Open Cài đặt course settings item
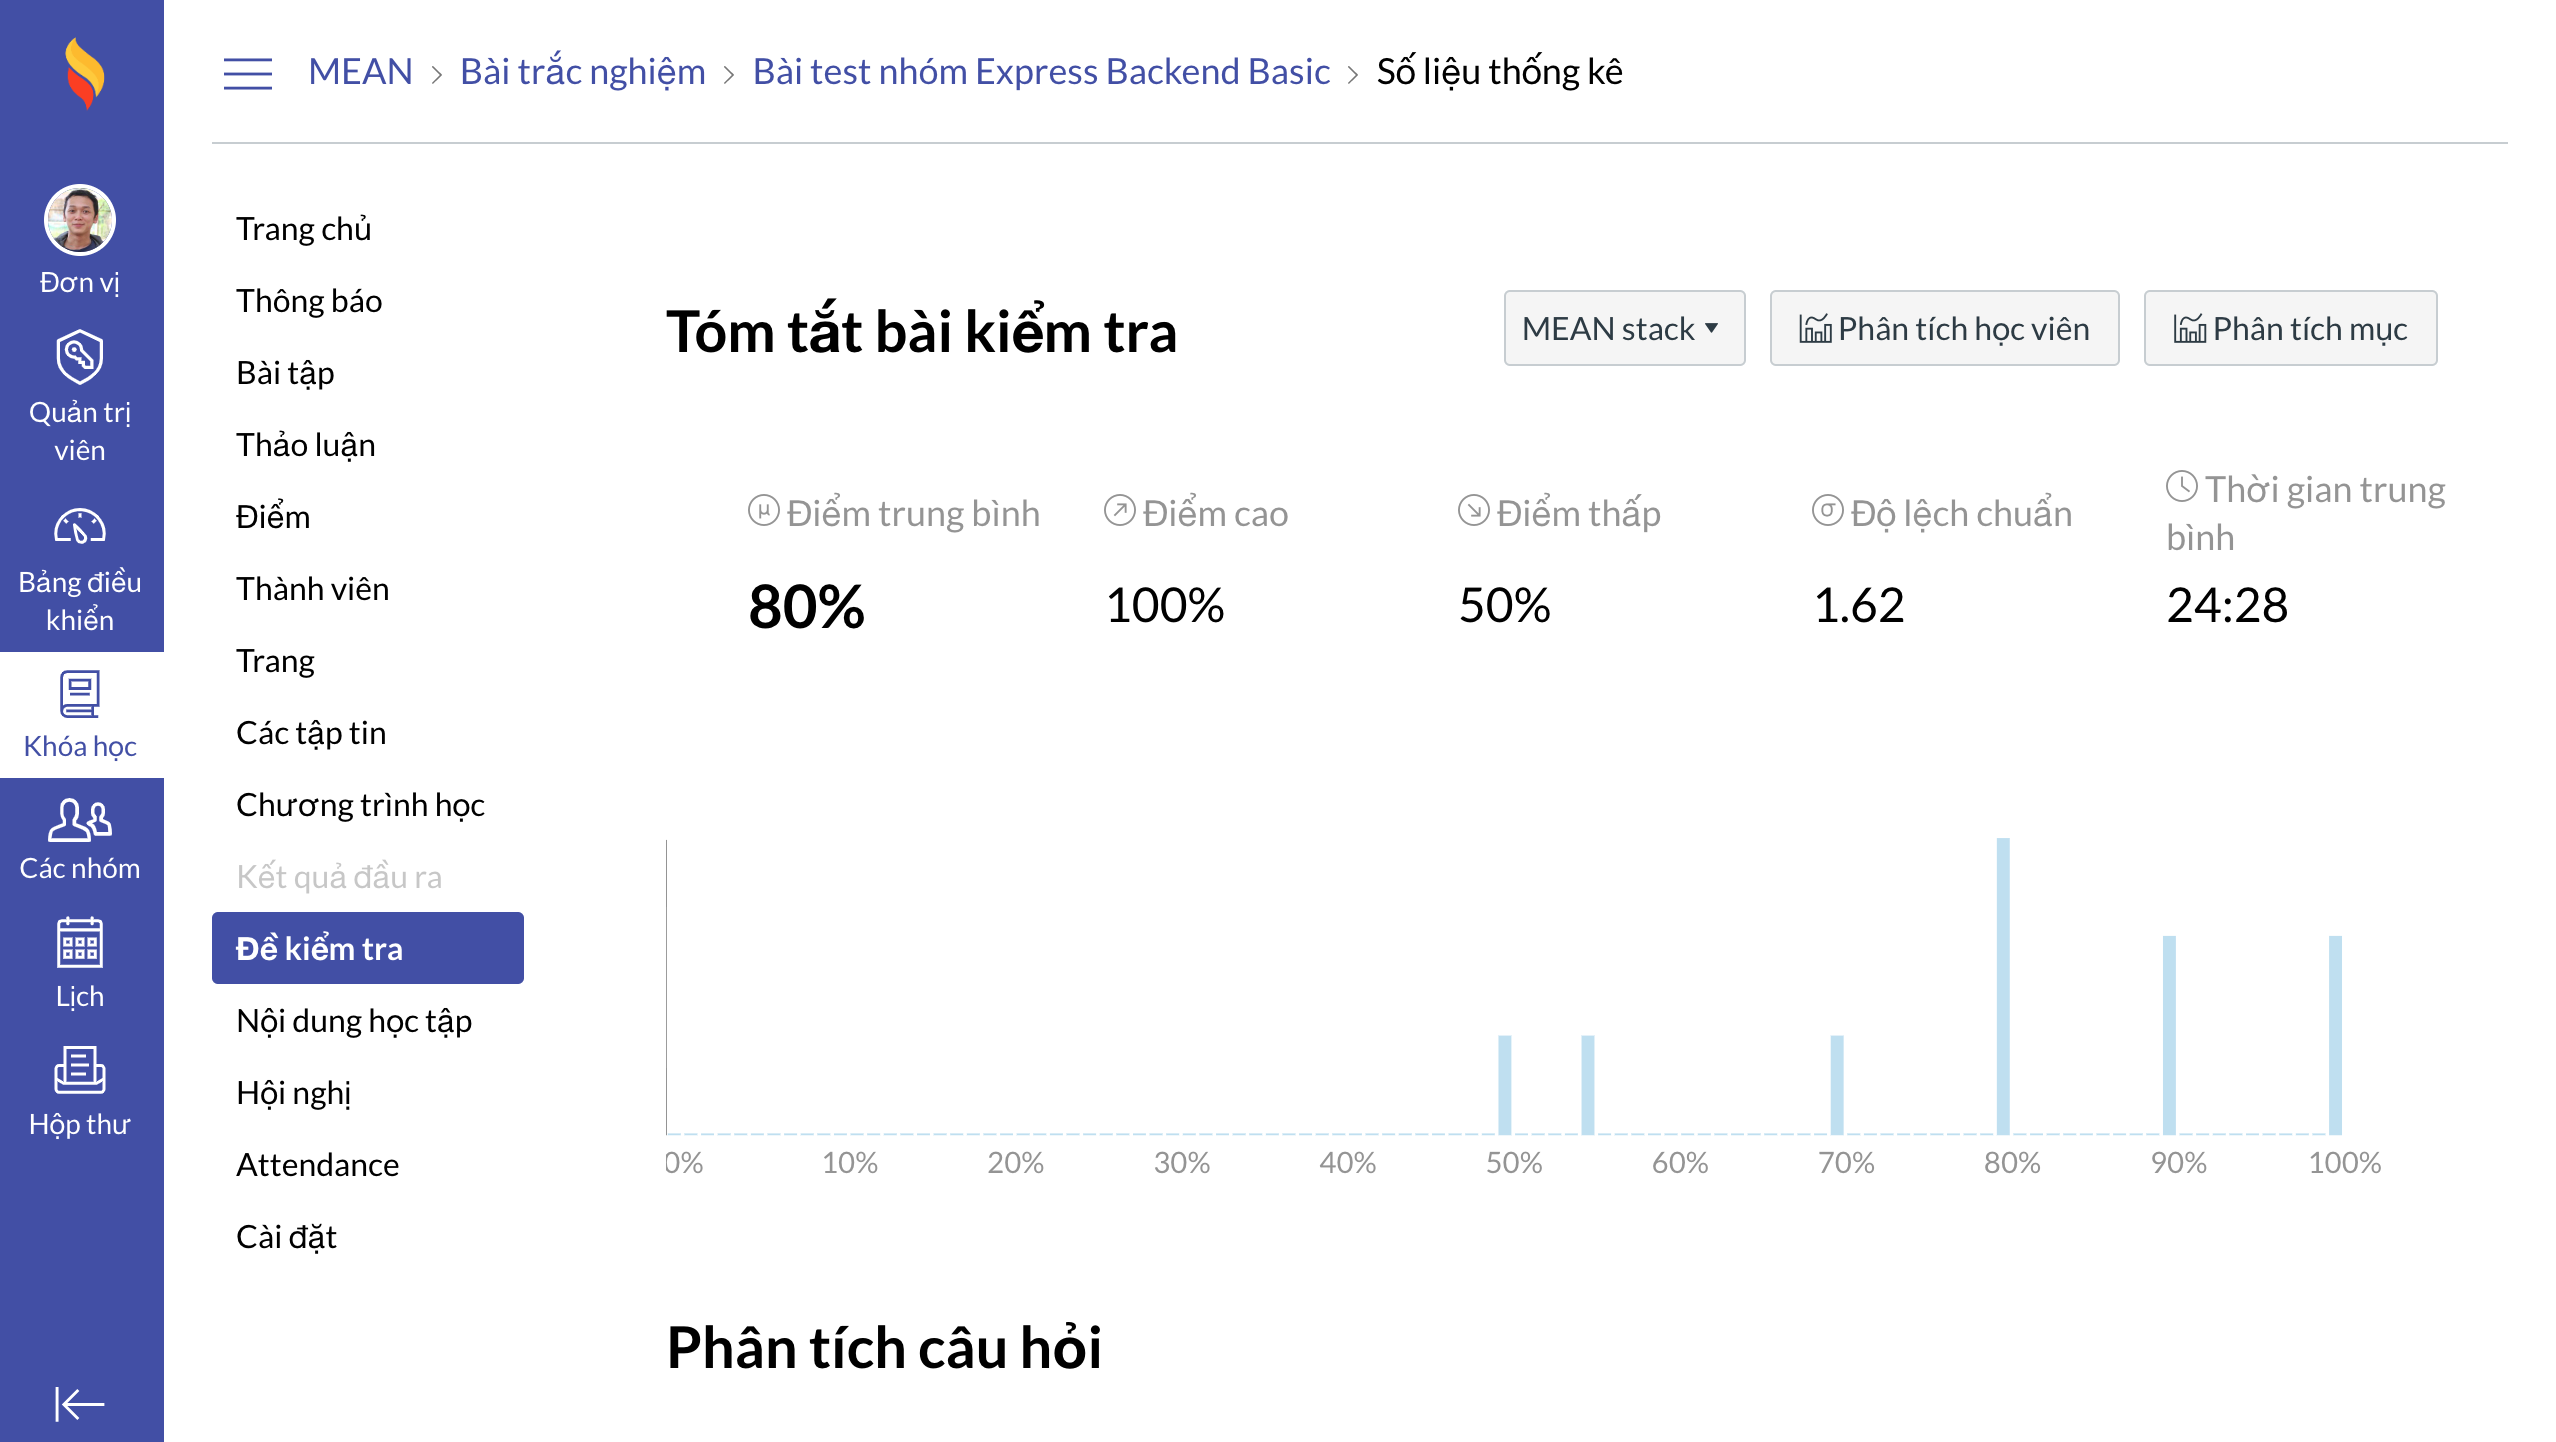Image resolution: width=2556 pixels, height=1442 pixels. (286, 1237)
